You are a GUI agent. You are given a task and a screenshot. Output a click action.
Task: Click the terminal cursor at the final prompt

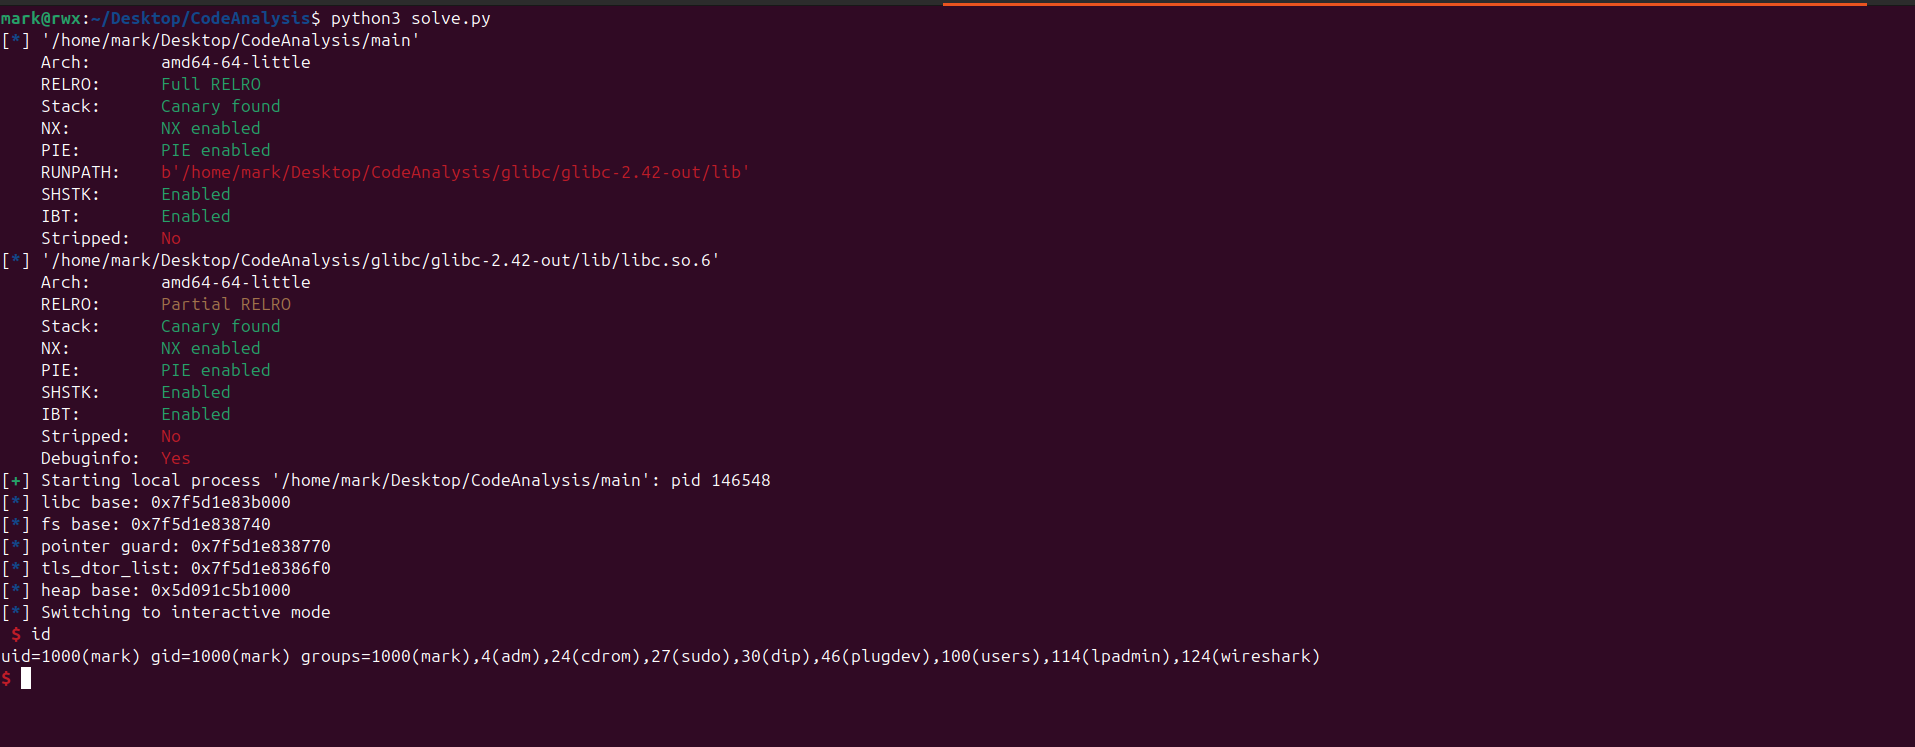point(26,678)
